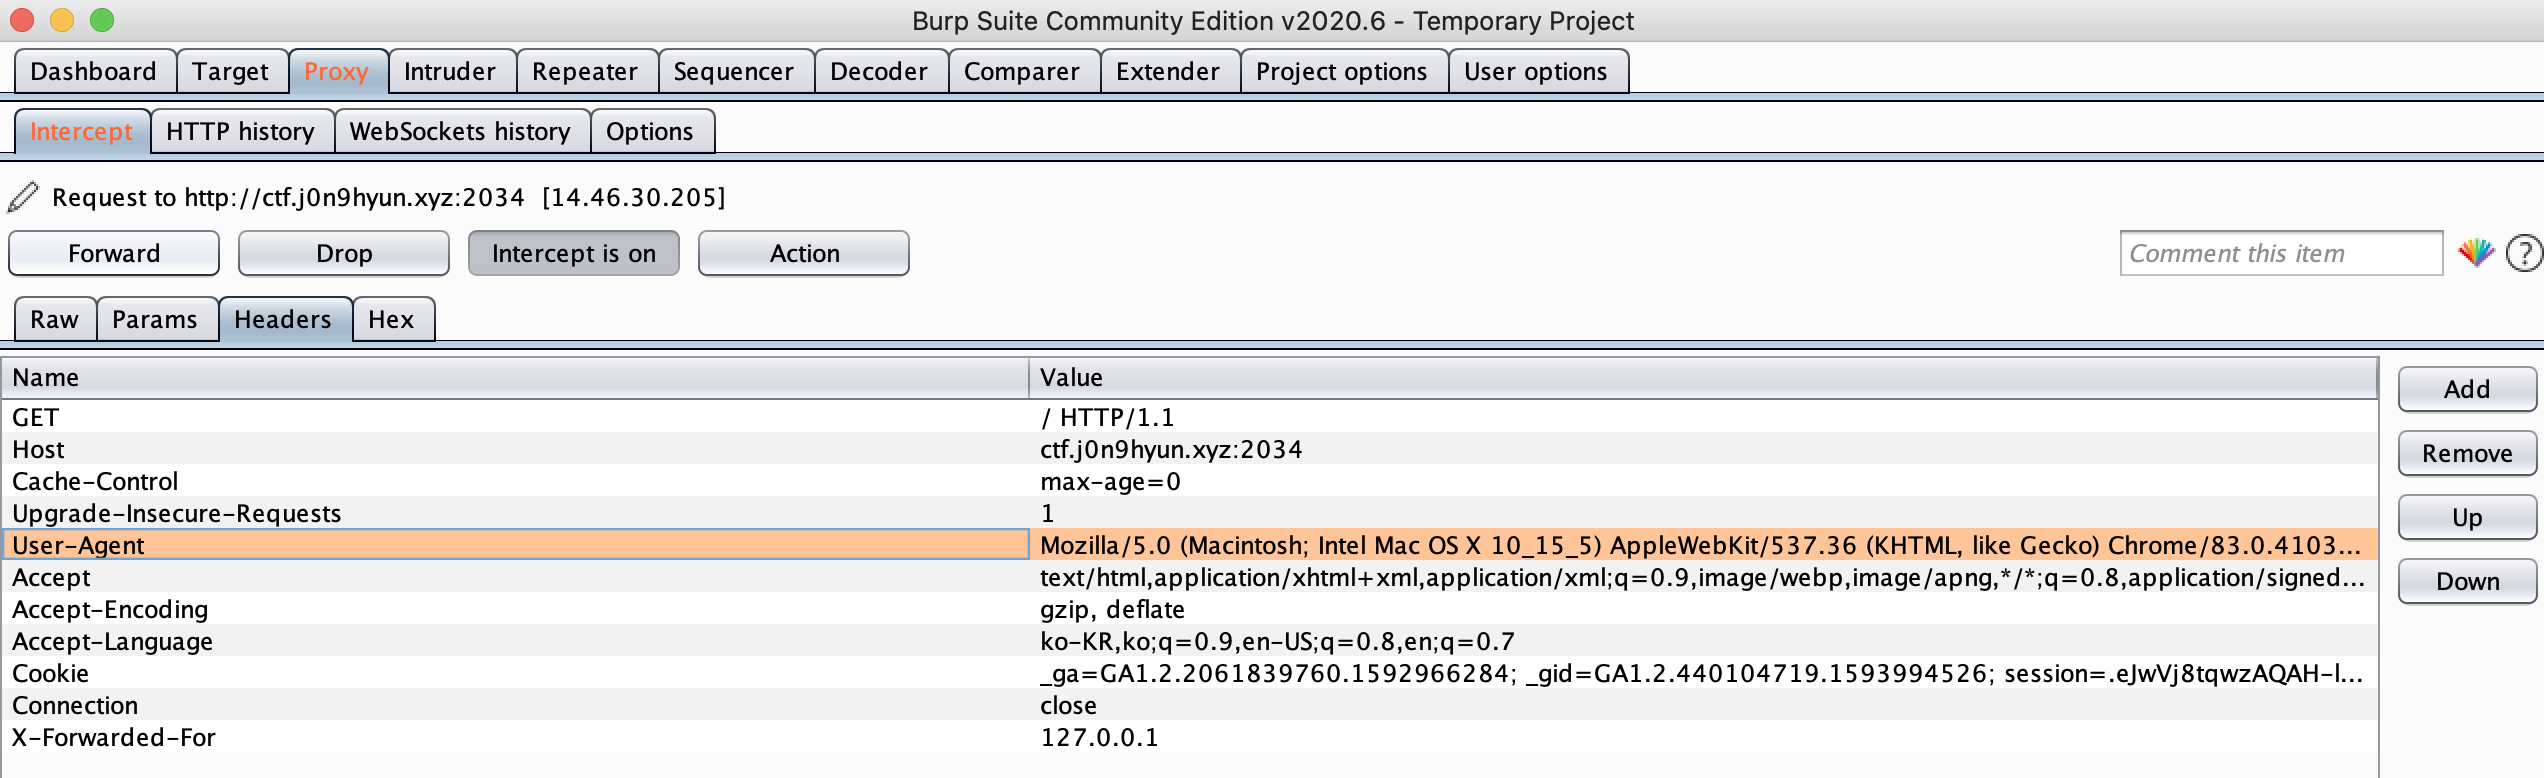Select the User-Agent header row
Screen dimensions: 2544x778
pyautogui.click(x=1189, y=545)
